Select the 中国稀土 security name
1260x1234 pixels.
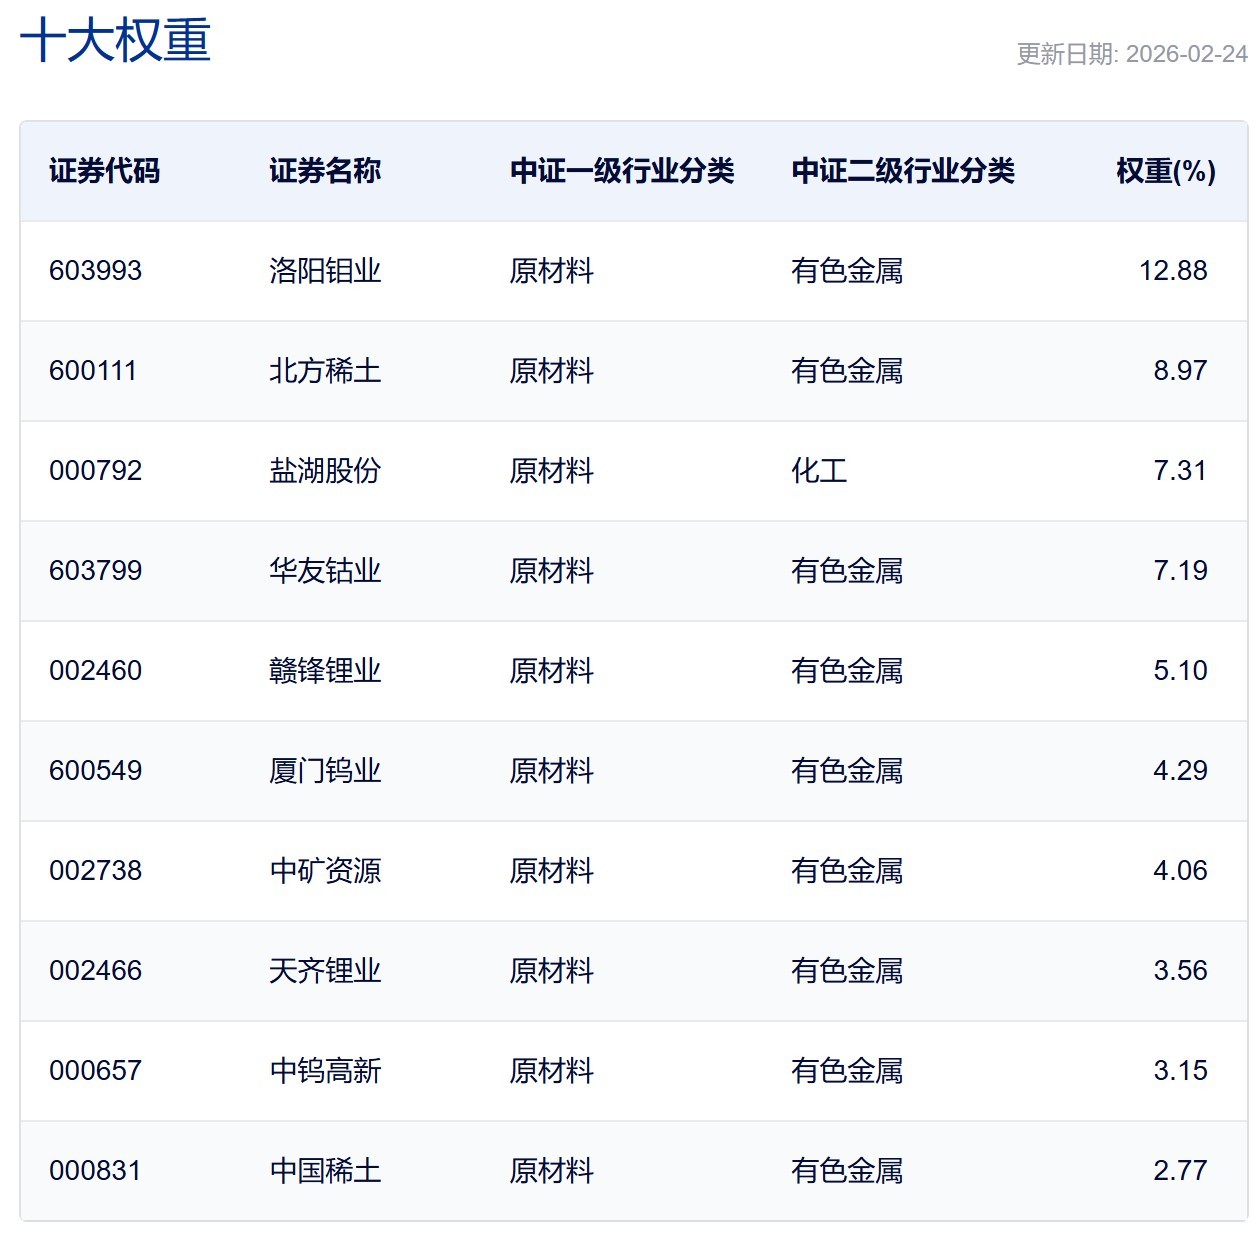tap(325, 1171)
